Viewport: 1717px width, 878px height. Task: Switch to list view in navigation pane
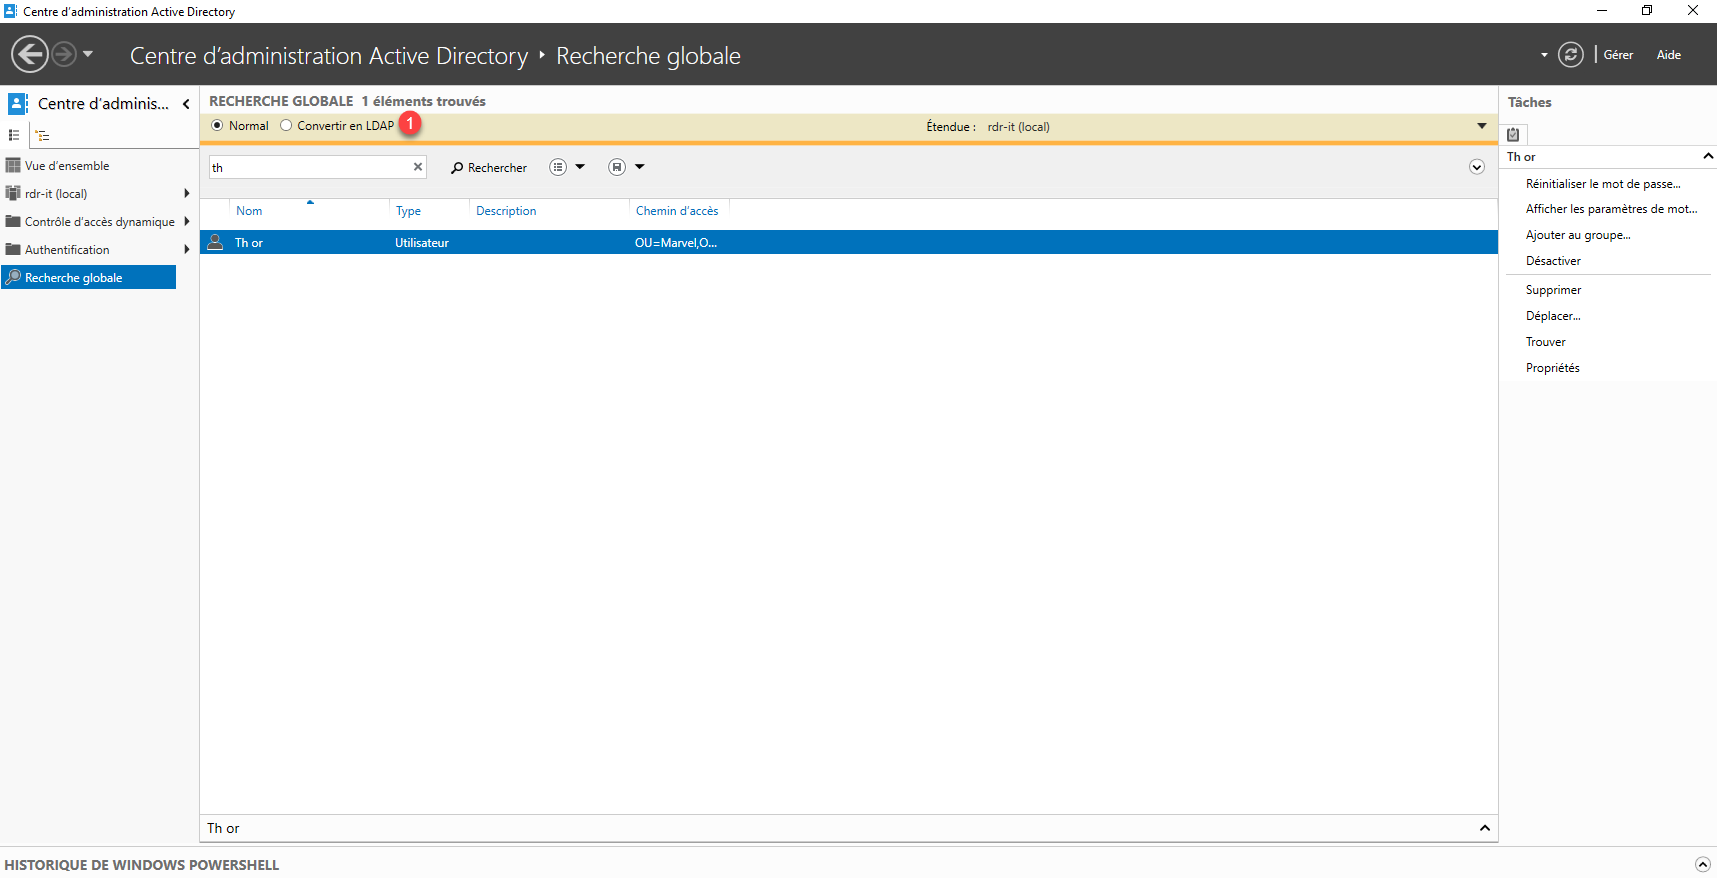[x=14, y=135]
